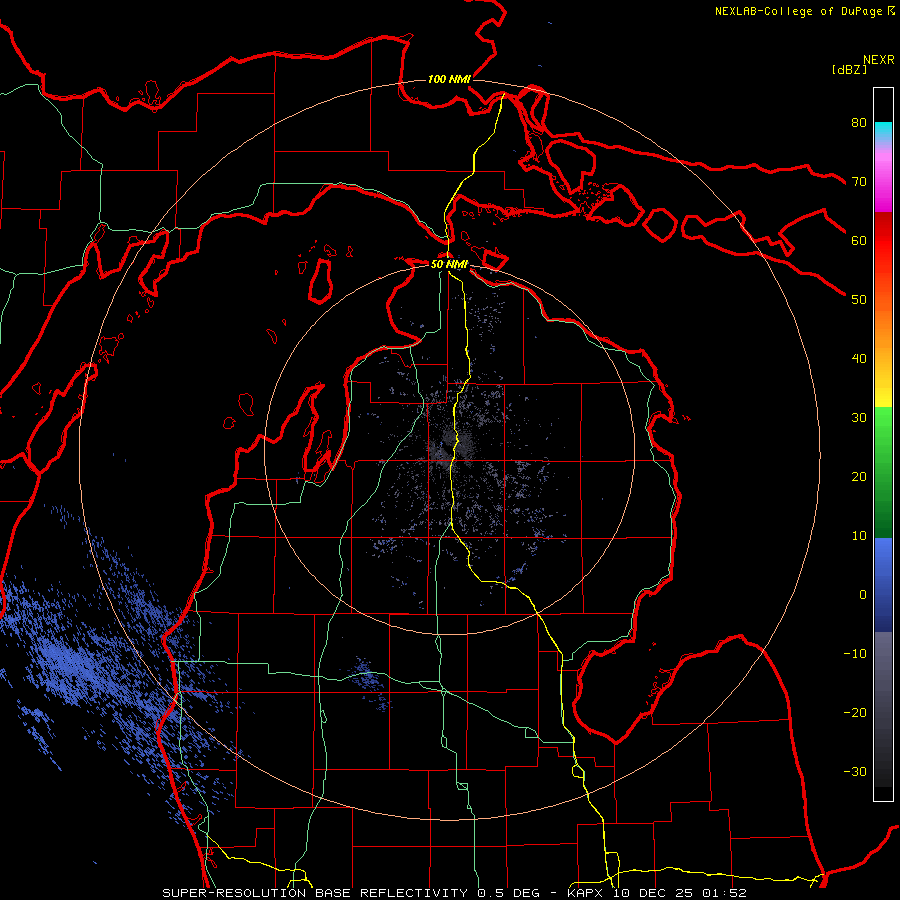900x900 pixels.
Task: Click the 50 NMI range ring label
Action: point(449,265)
